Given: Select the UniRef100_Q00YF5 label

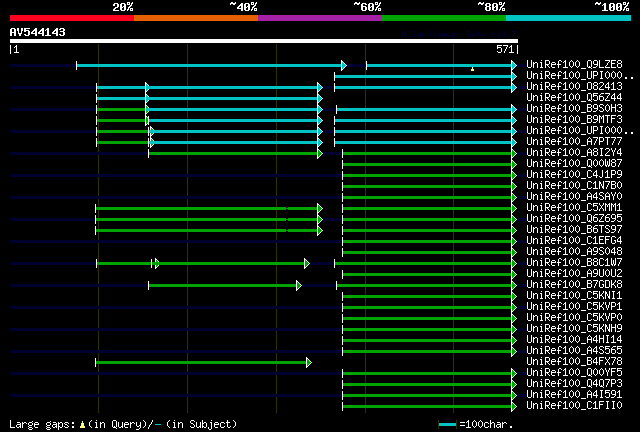Looking at the screenshot, I should pos(574,373).
